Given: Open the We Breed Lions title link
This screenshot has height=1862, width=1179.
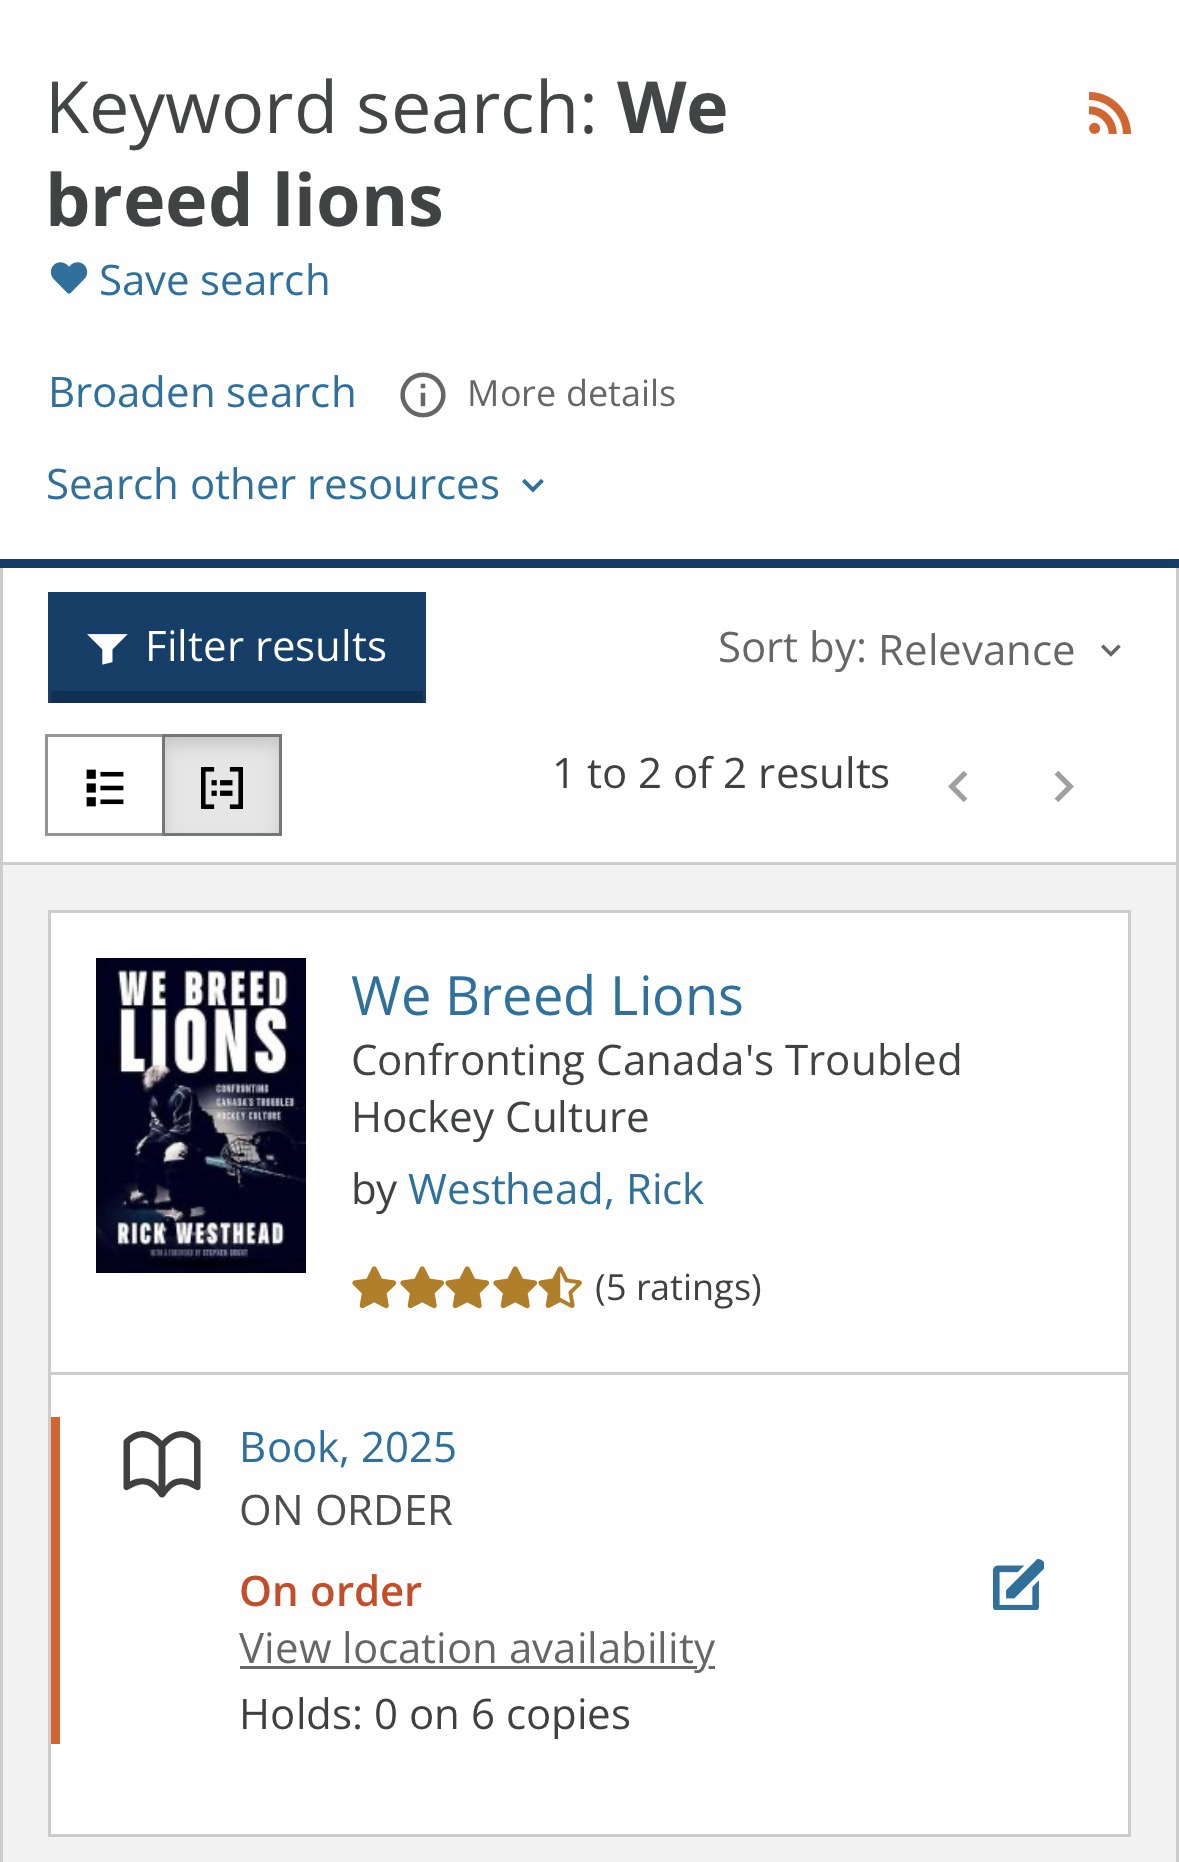Looking at the screenshot, I should pyautogui.click(x=547, y=996).
